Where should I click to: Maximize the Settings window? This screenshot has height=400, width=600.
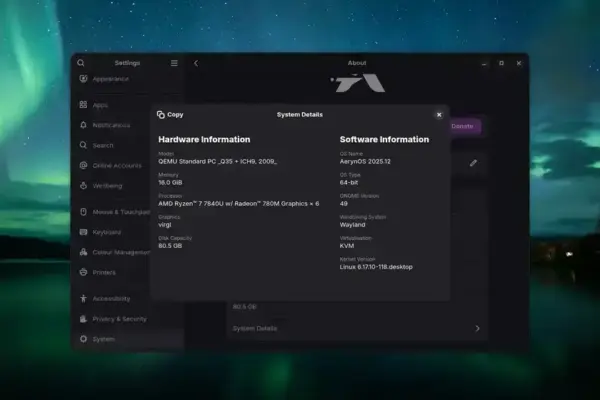pos(501,63)
